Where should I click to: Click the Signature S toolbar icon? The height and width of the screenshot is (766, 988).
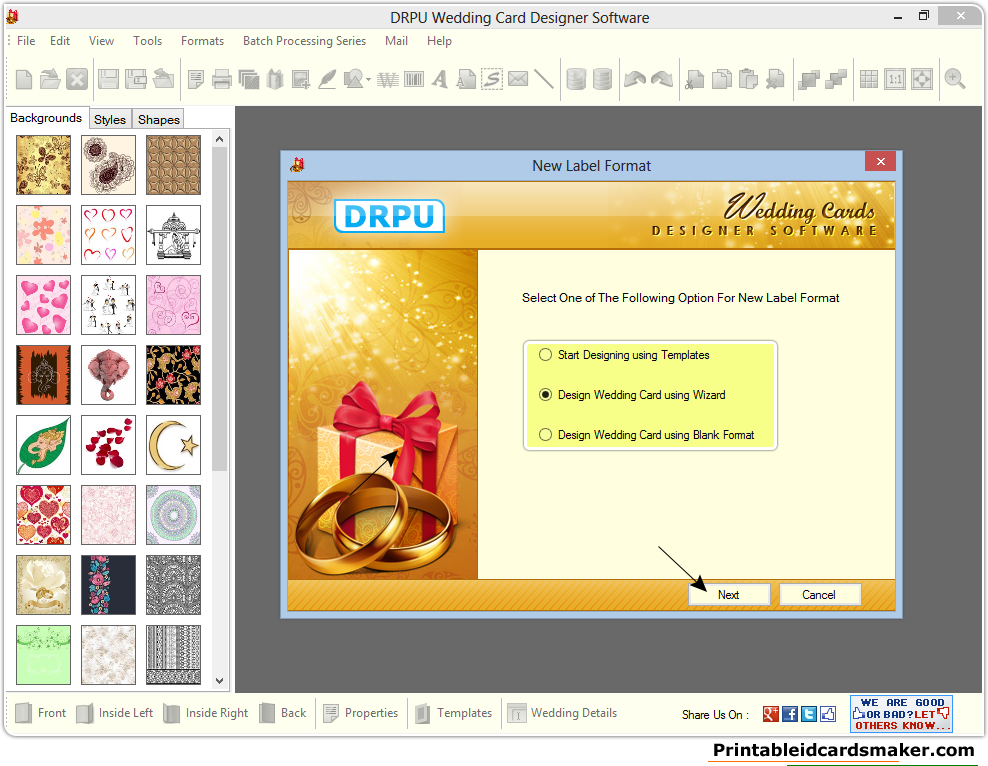pyautogui.click(x=491, y=79)
